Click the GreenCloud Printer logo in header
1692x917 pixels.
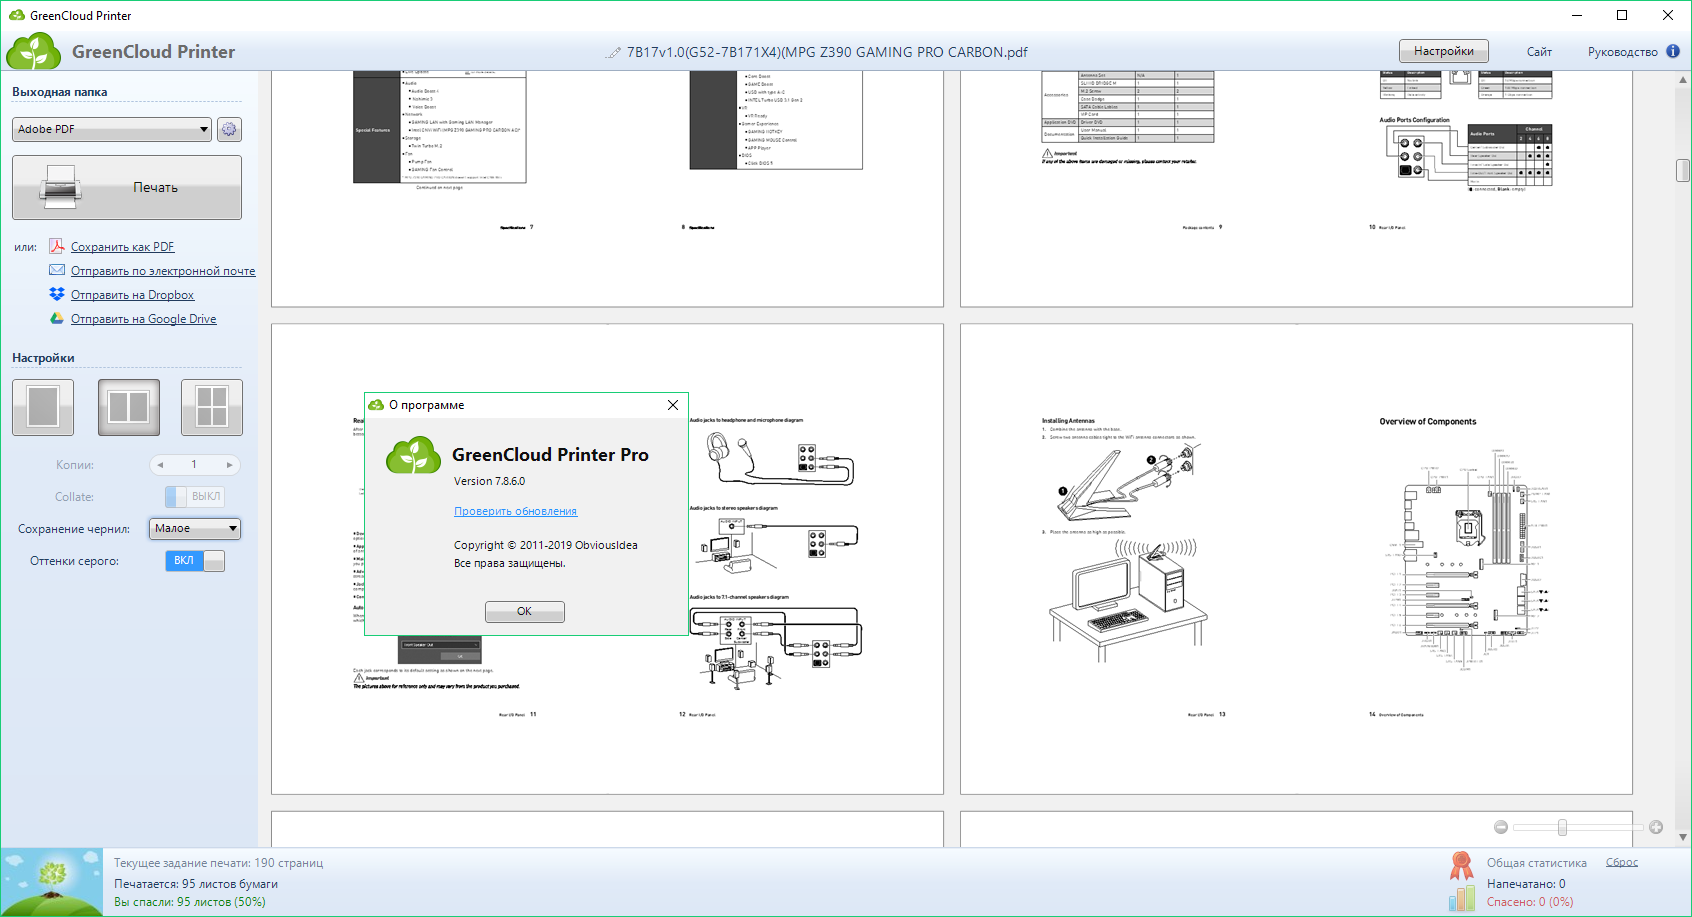(33, 51)
